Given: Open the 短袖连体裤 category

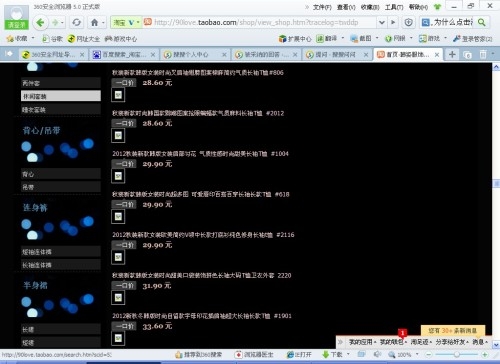Looking at the screenshot, I should 61,252.
